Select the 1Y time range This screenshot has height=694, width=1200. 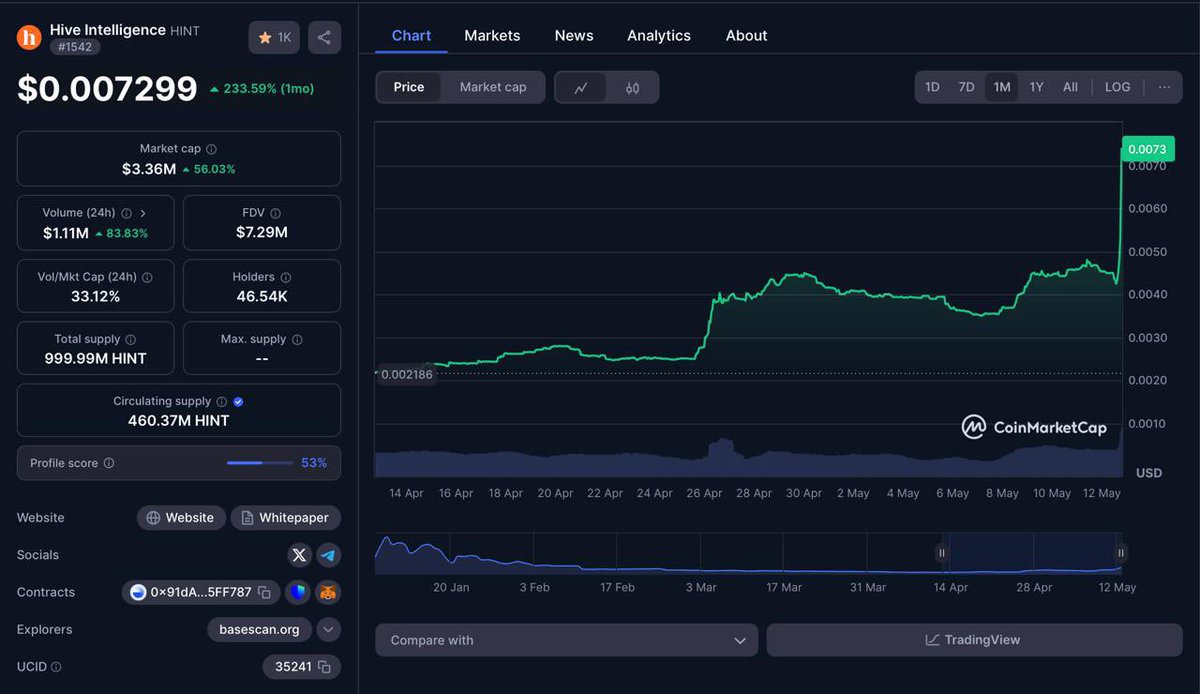[x=1036, y=87]
